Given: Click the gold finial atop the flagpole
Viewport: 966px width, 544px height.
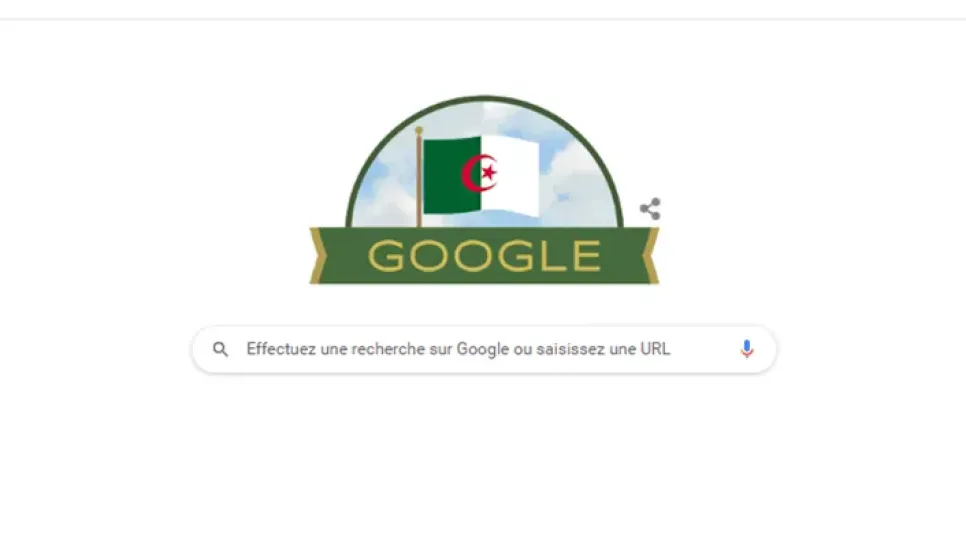Looking at the screenshot, I should point(419,131).
